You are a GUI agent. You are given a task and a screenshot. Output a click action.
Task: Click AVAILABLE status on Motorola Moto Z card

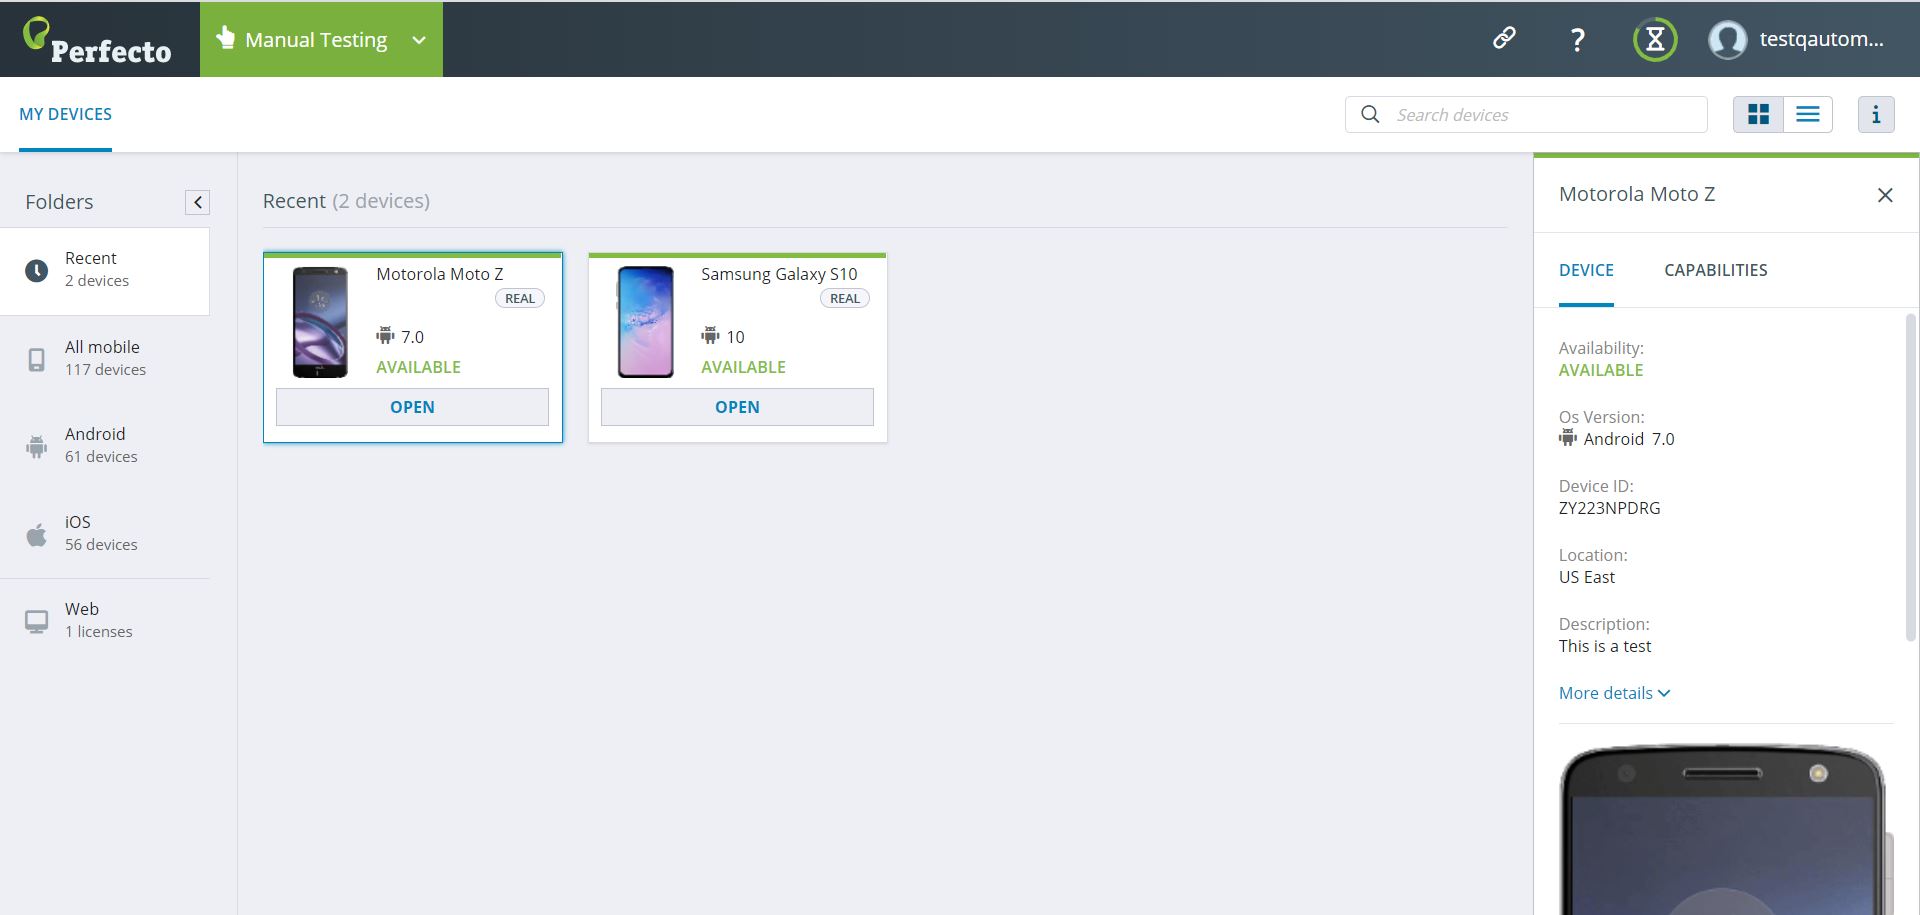click(x=418, y=367)
